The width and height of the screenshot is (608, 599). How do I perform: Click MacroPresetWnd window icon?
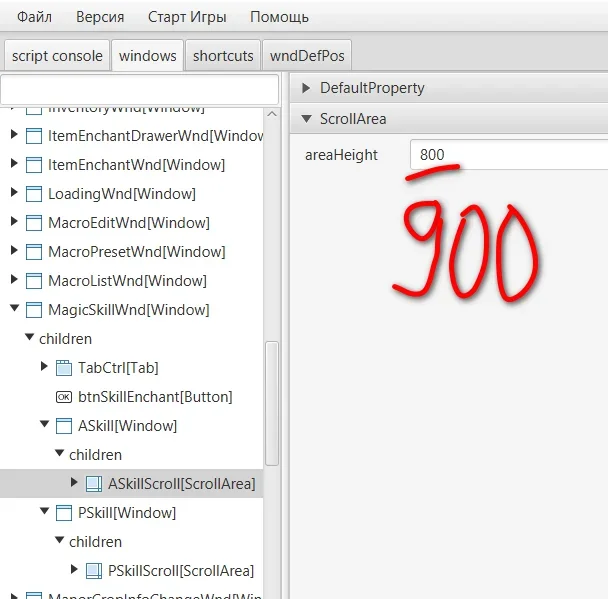click(34, 252)
